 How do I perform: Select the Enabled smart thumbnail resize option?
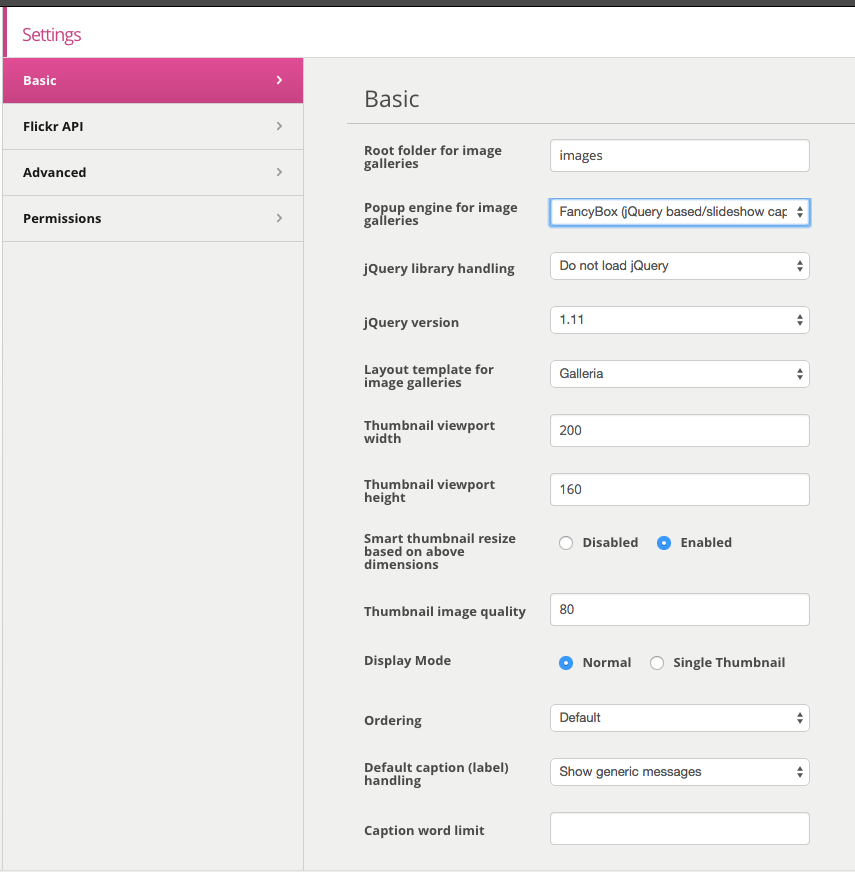pyautogui.click(x=664, y=543)
